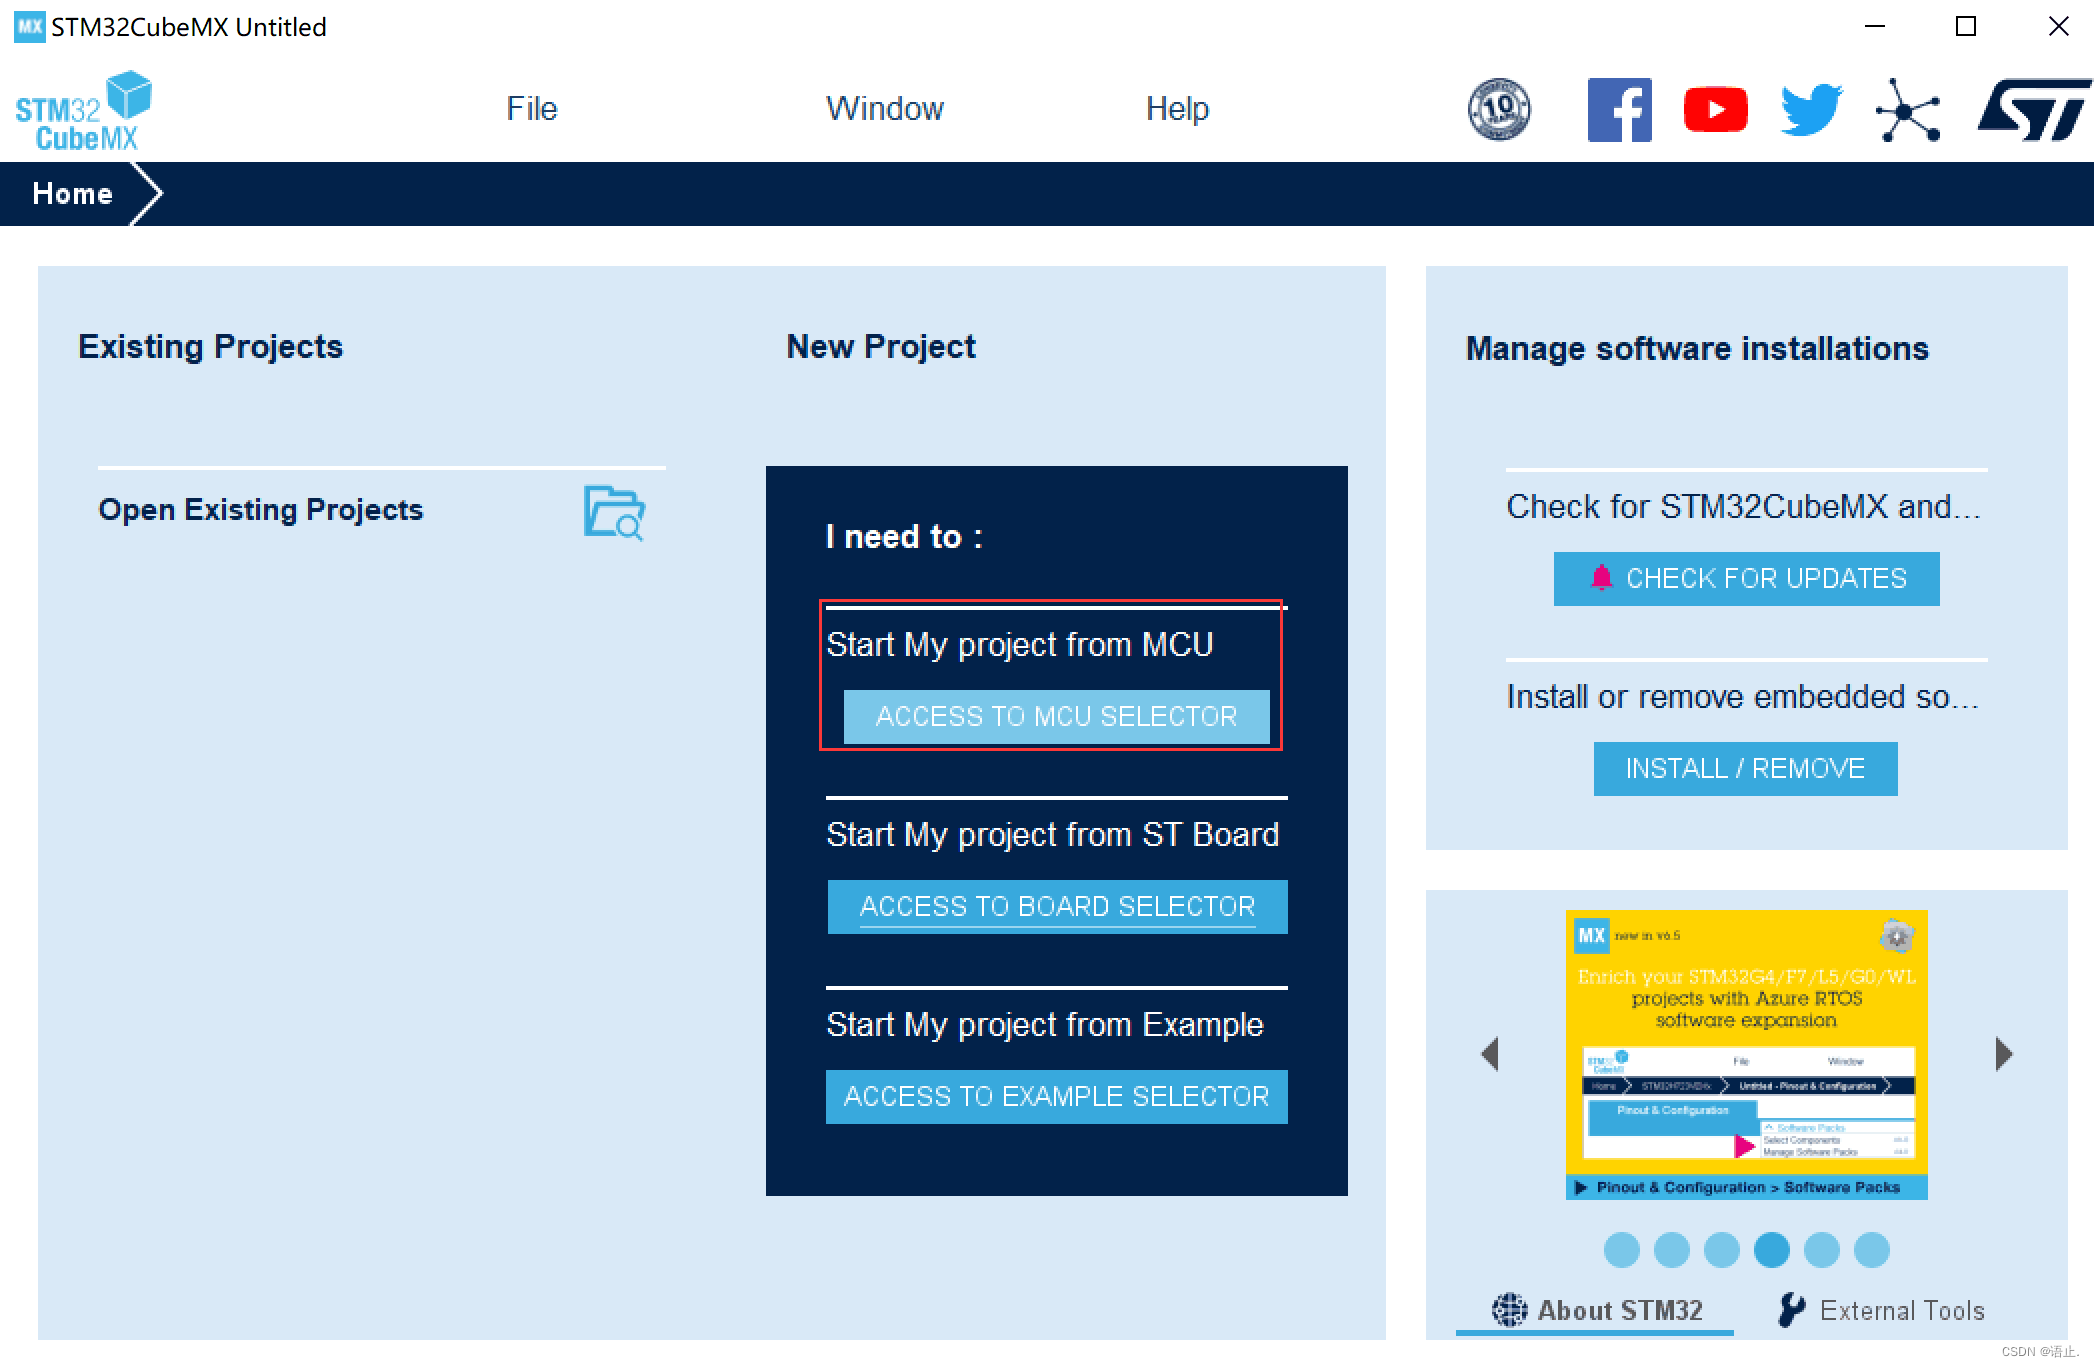Click the open folder browse icon
This screenshot has height=1367, width=2094.
pos(614,512)
